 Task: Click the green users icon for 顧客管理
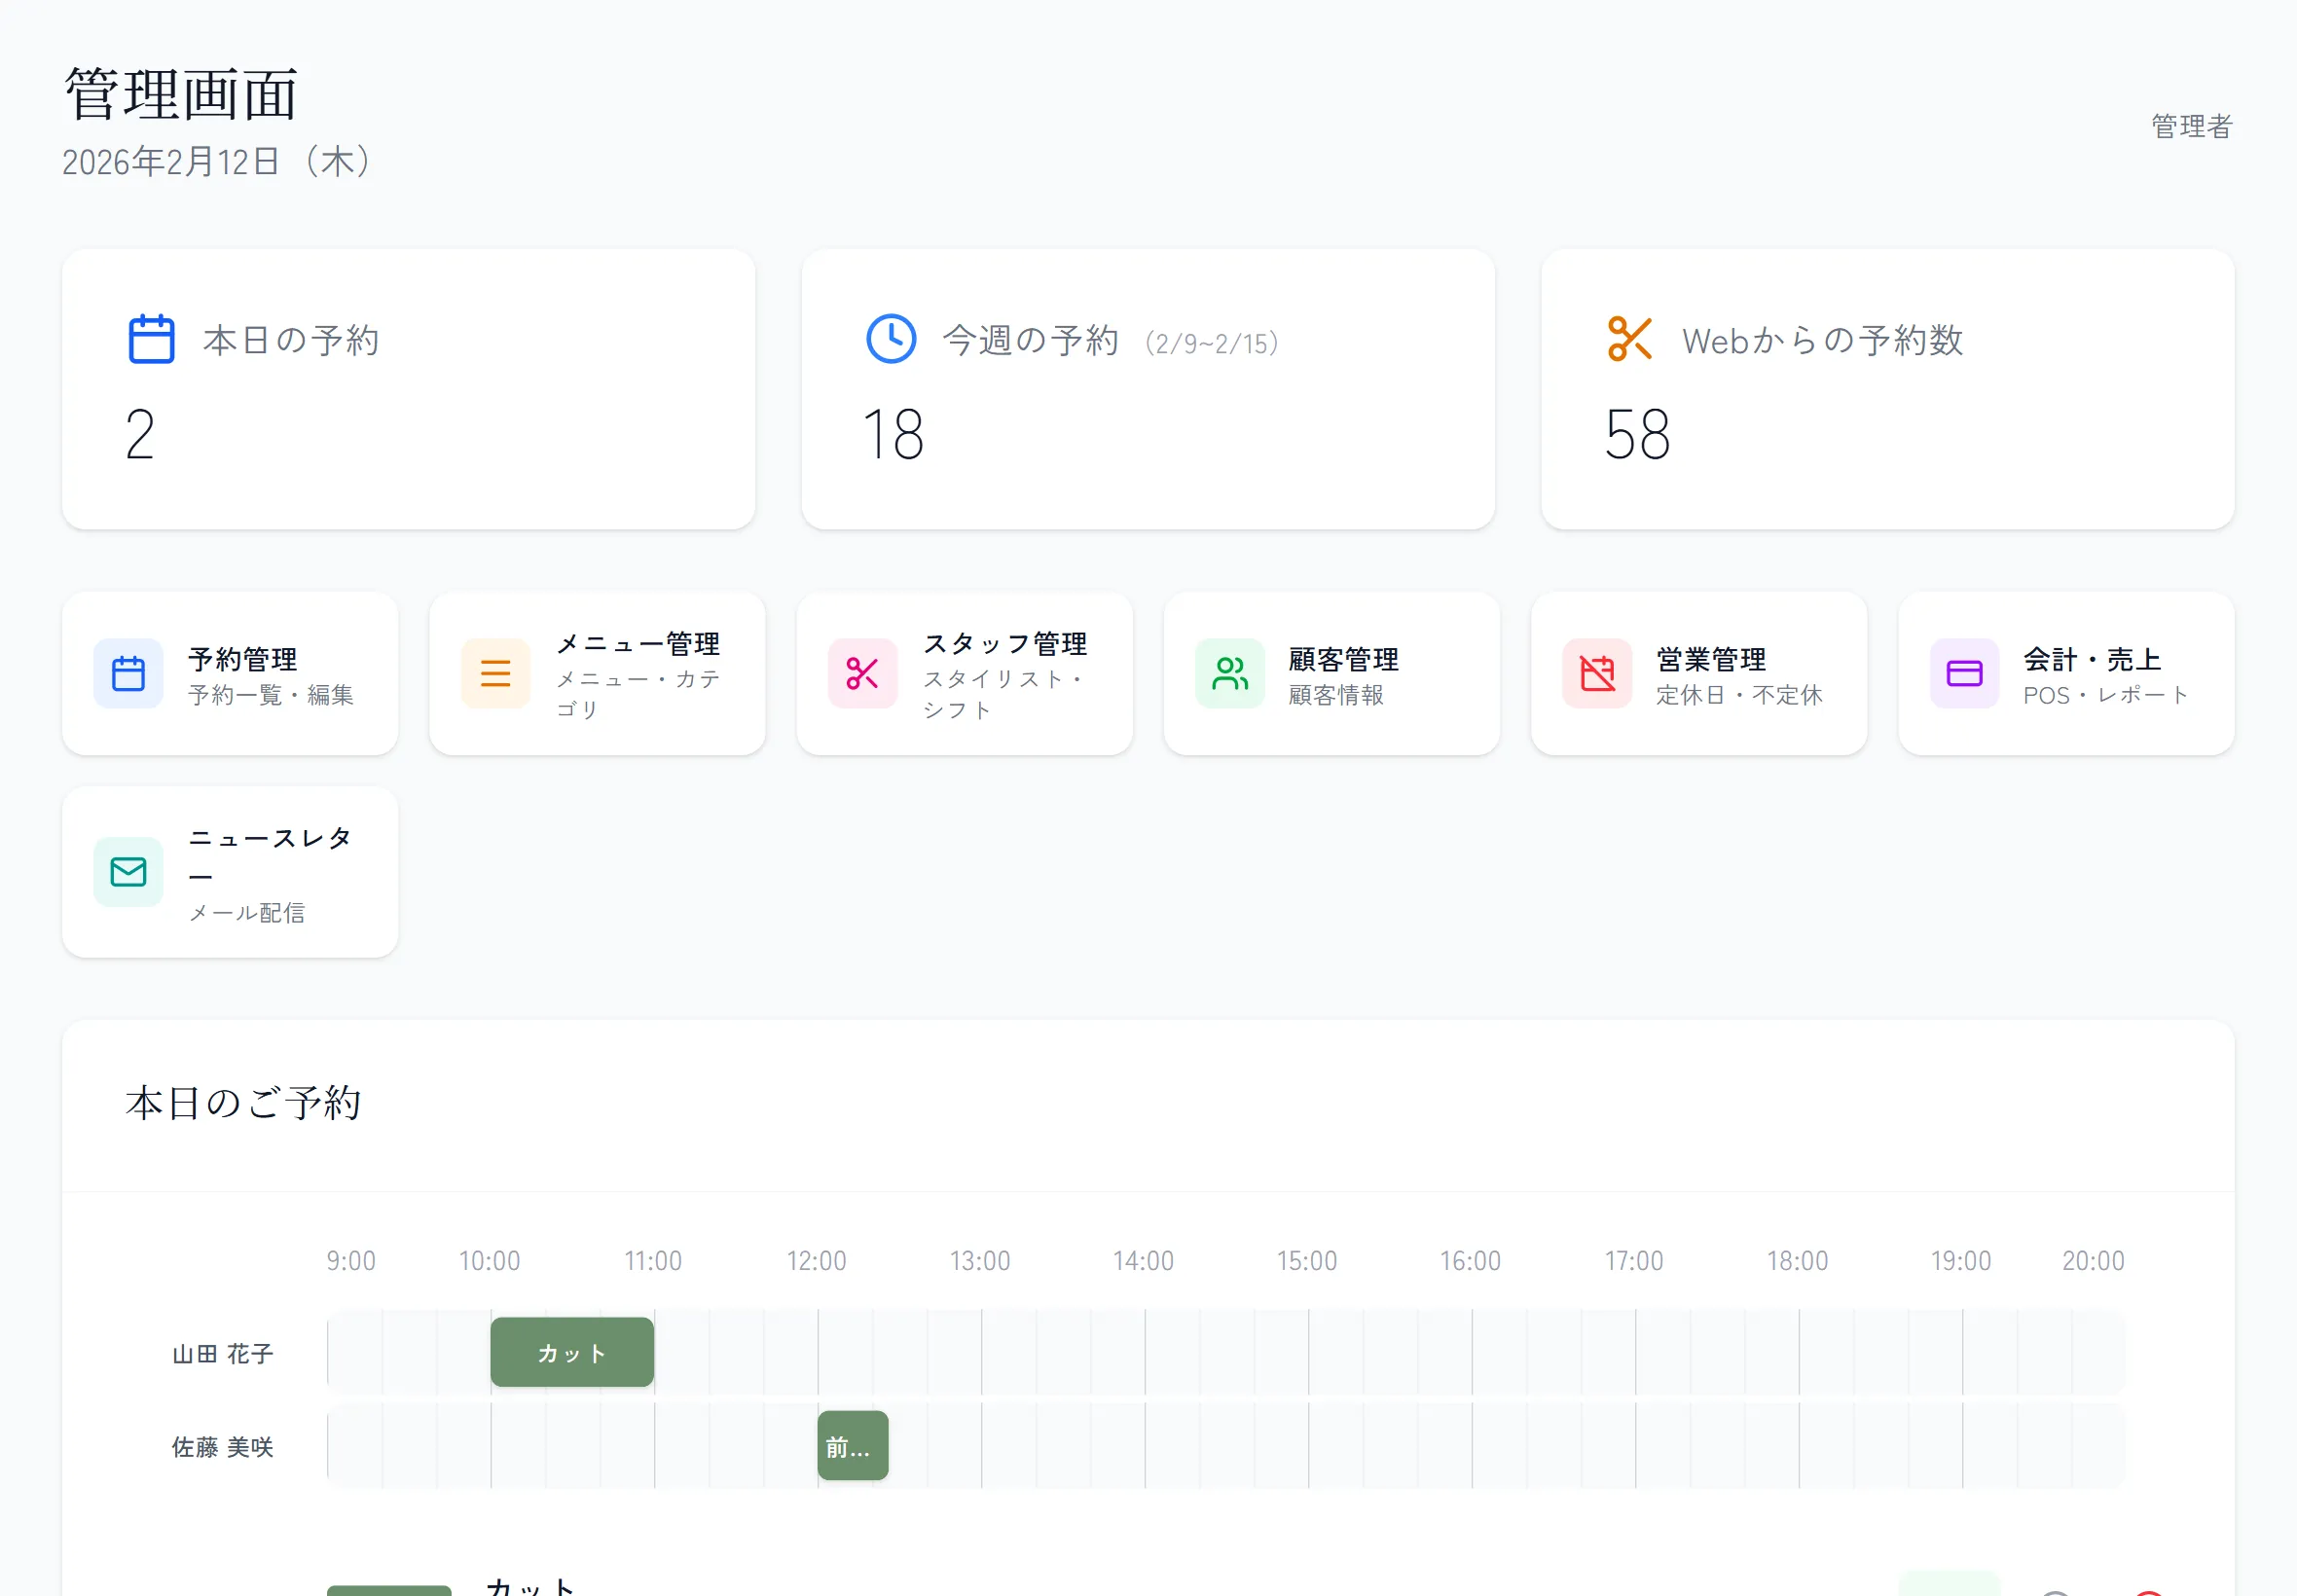(1229, 673)
